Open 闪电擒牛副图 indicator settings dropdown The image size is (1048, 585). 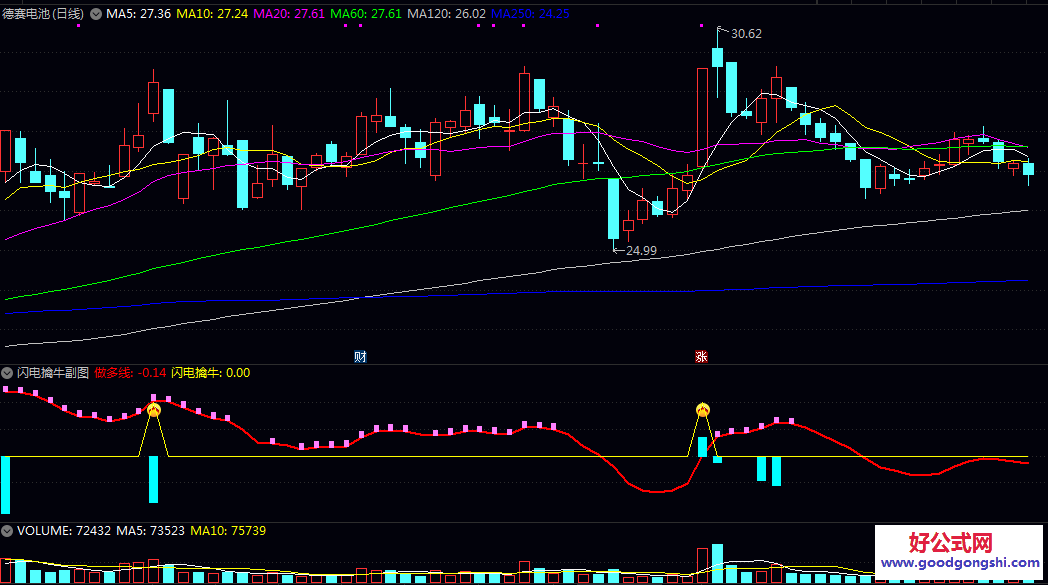click(x=7, y=373)
